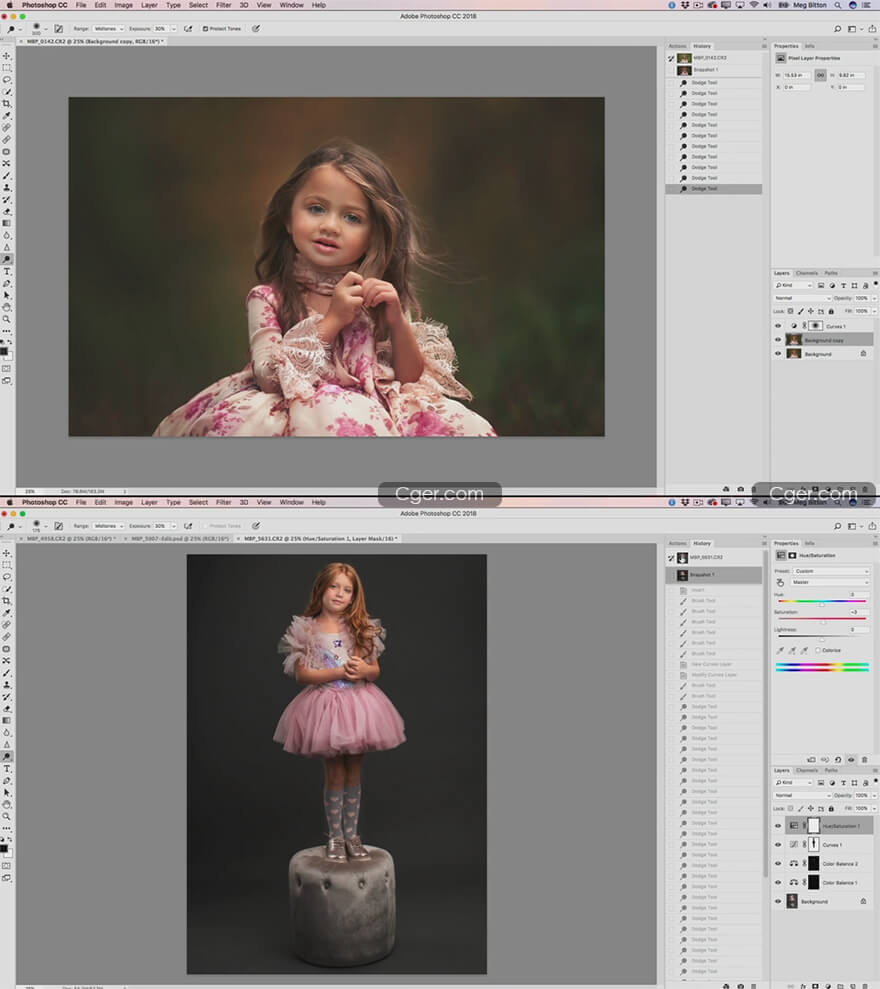880x989 pixels.
Task: Open the Preset dropdown showing Custom
Action: (x=832, y=571)
